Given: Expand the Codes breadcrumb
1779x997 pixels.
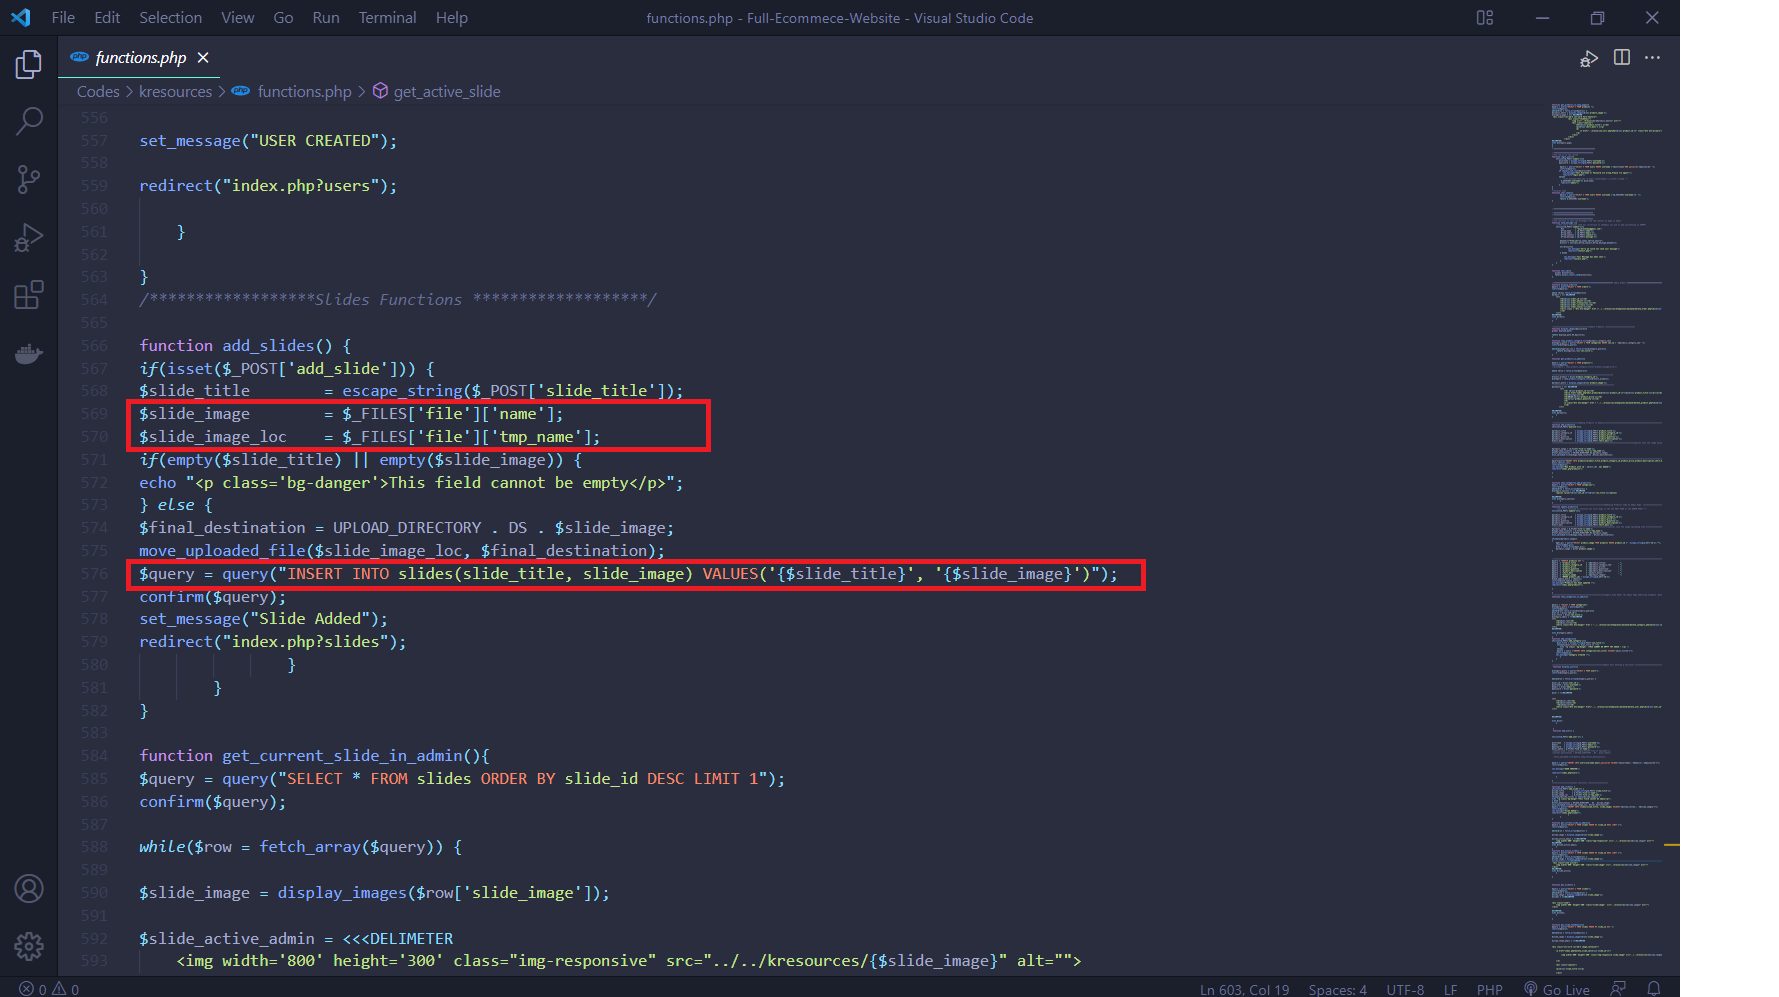Looking at the screenshot, I should click(98, 91).
